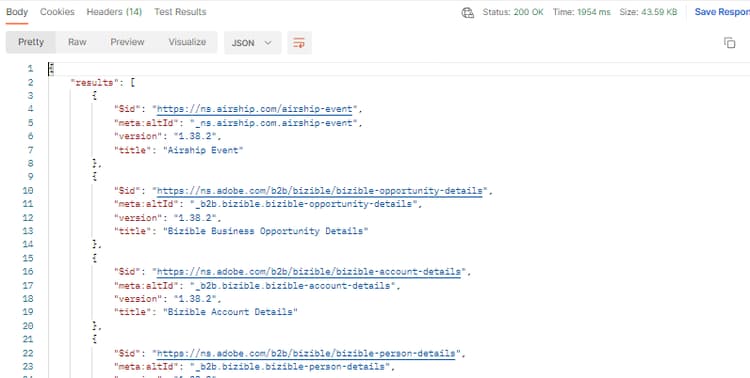Click line number 1 in gutter
This screenshot has height=378, width=750.
[x=30, y=69]
